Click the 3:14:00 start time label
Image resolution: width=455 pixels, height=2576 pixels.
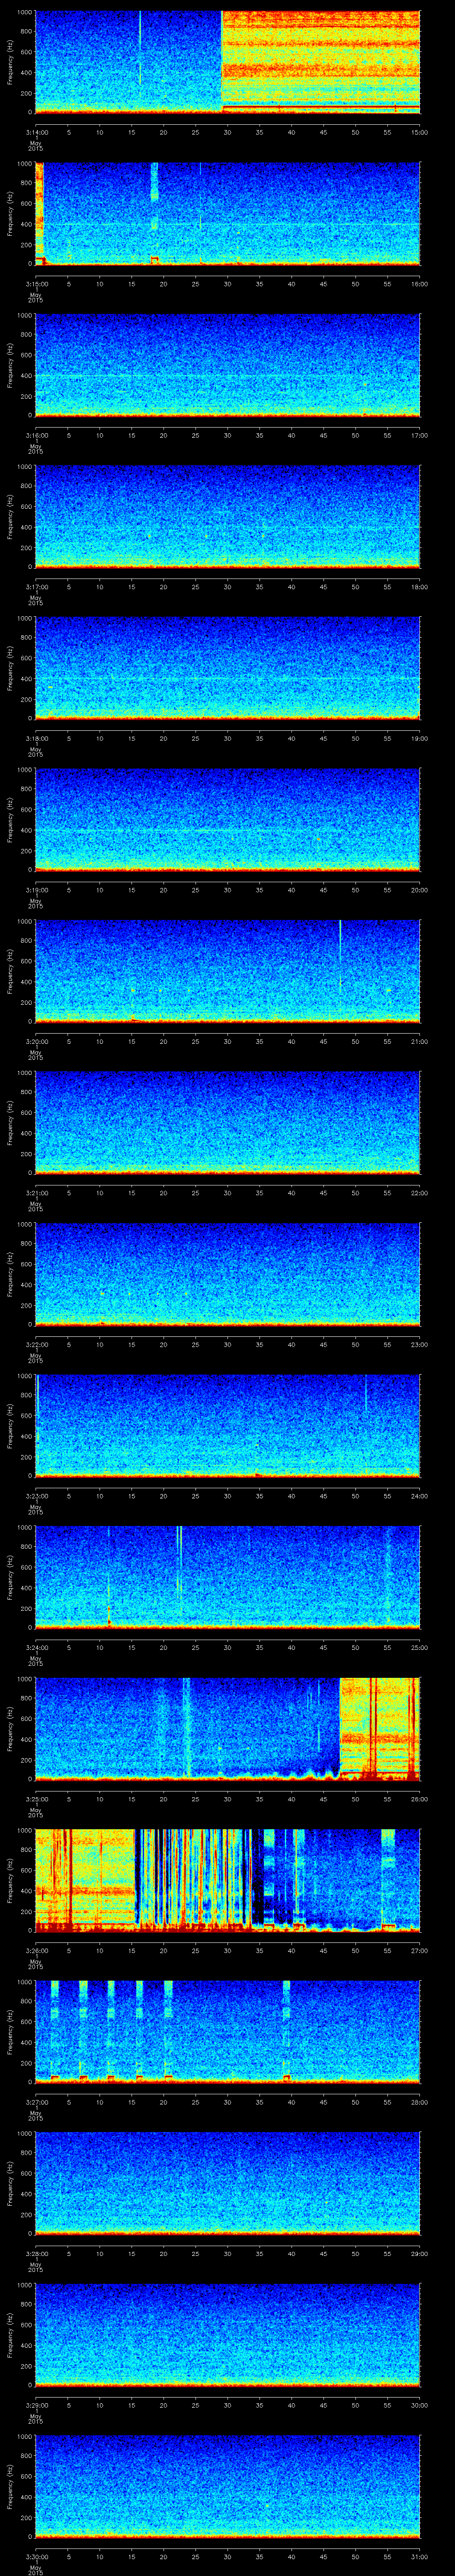[36, 131]
